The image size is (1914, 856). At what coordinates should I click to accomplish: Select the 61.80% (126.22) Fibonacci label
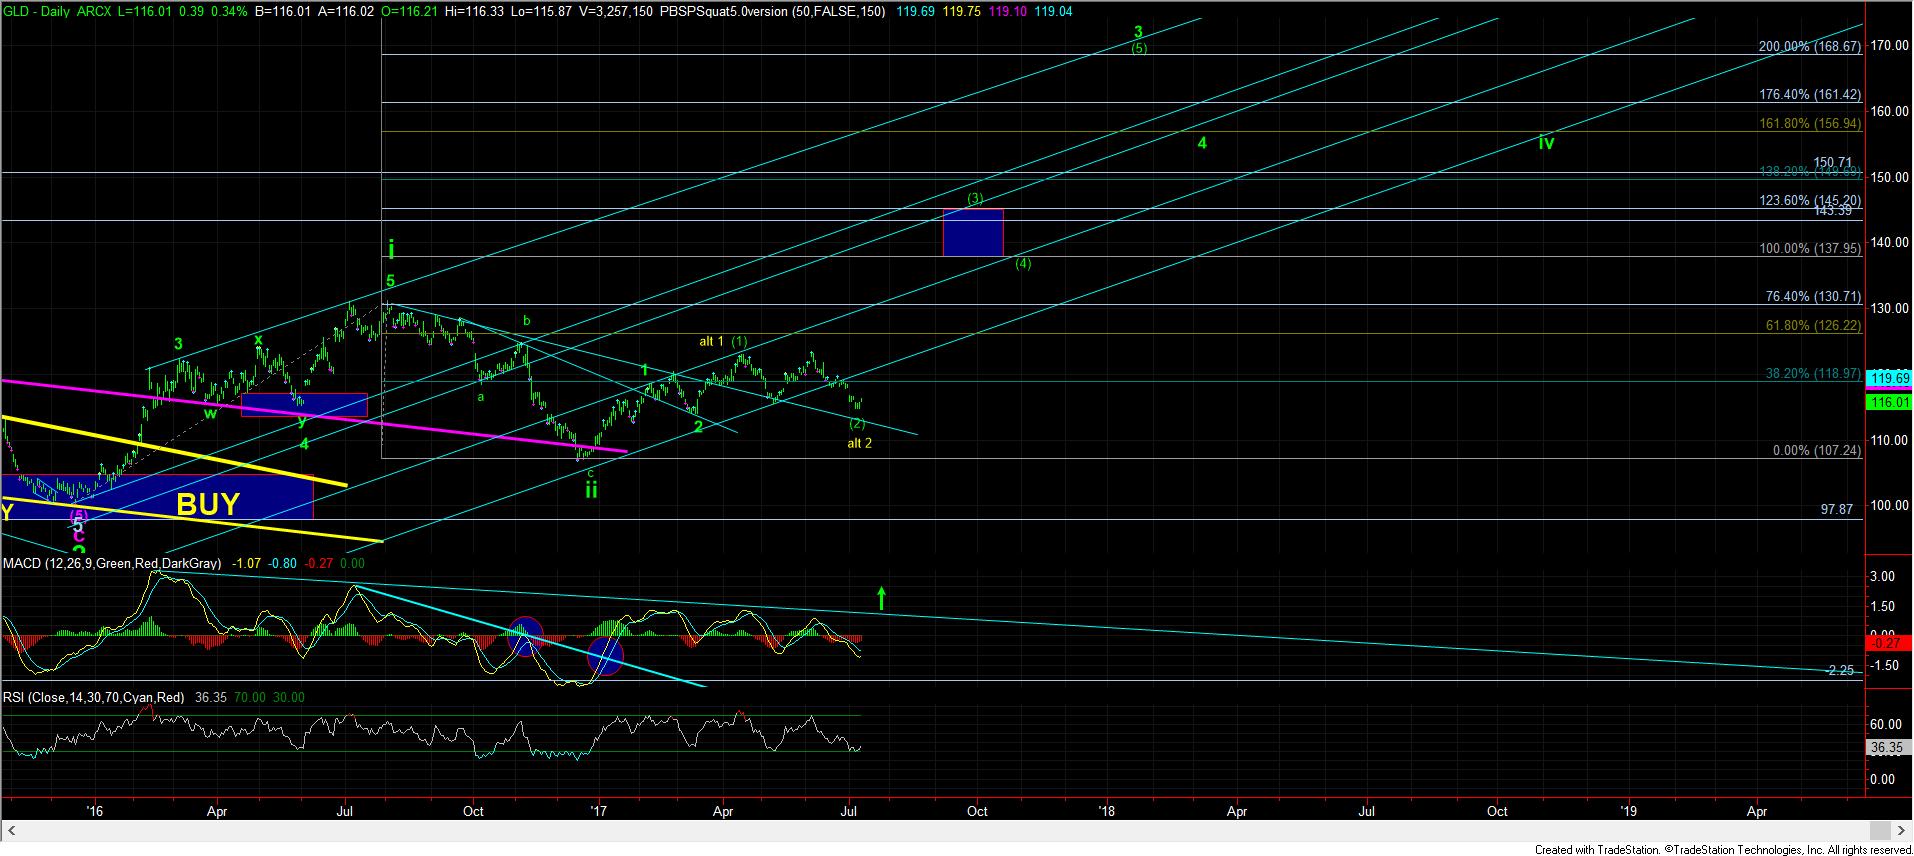click(x=1814, y=326)
